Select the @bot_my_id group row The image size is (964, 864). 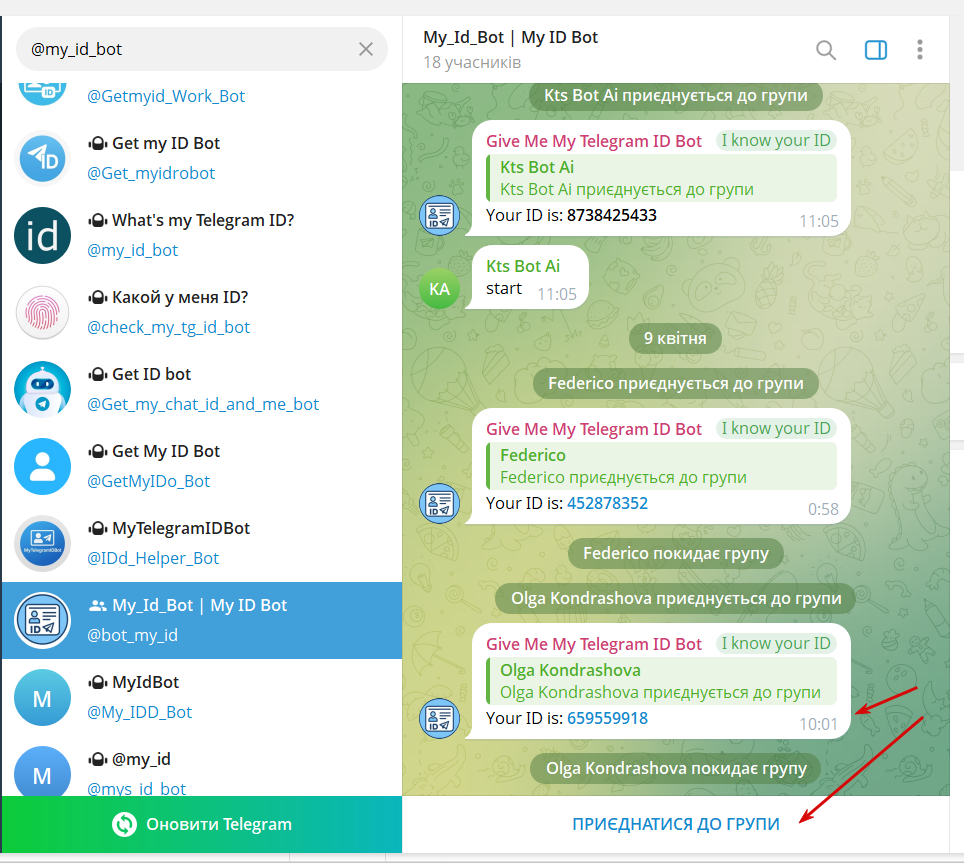pos(202,620)
